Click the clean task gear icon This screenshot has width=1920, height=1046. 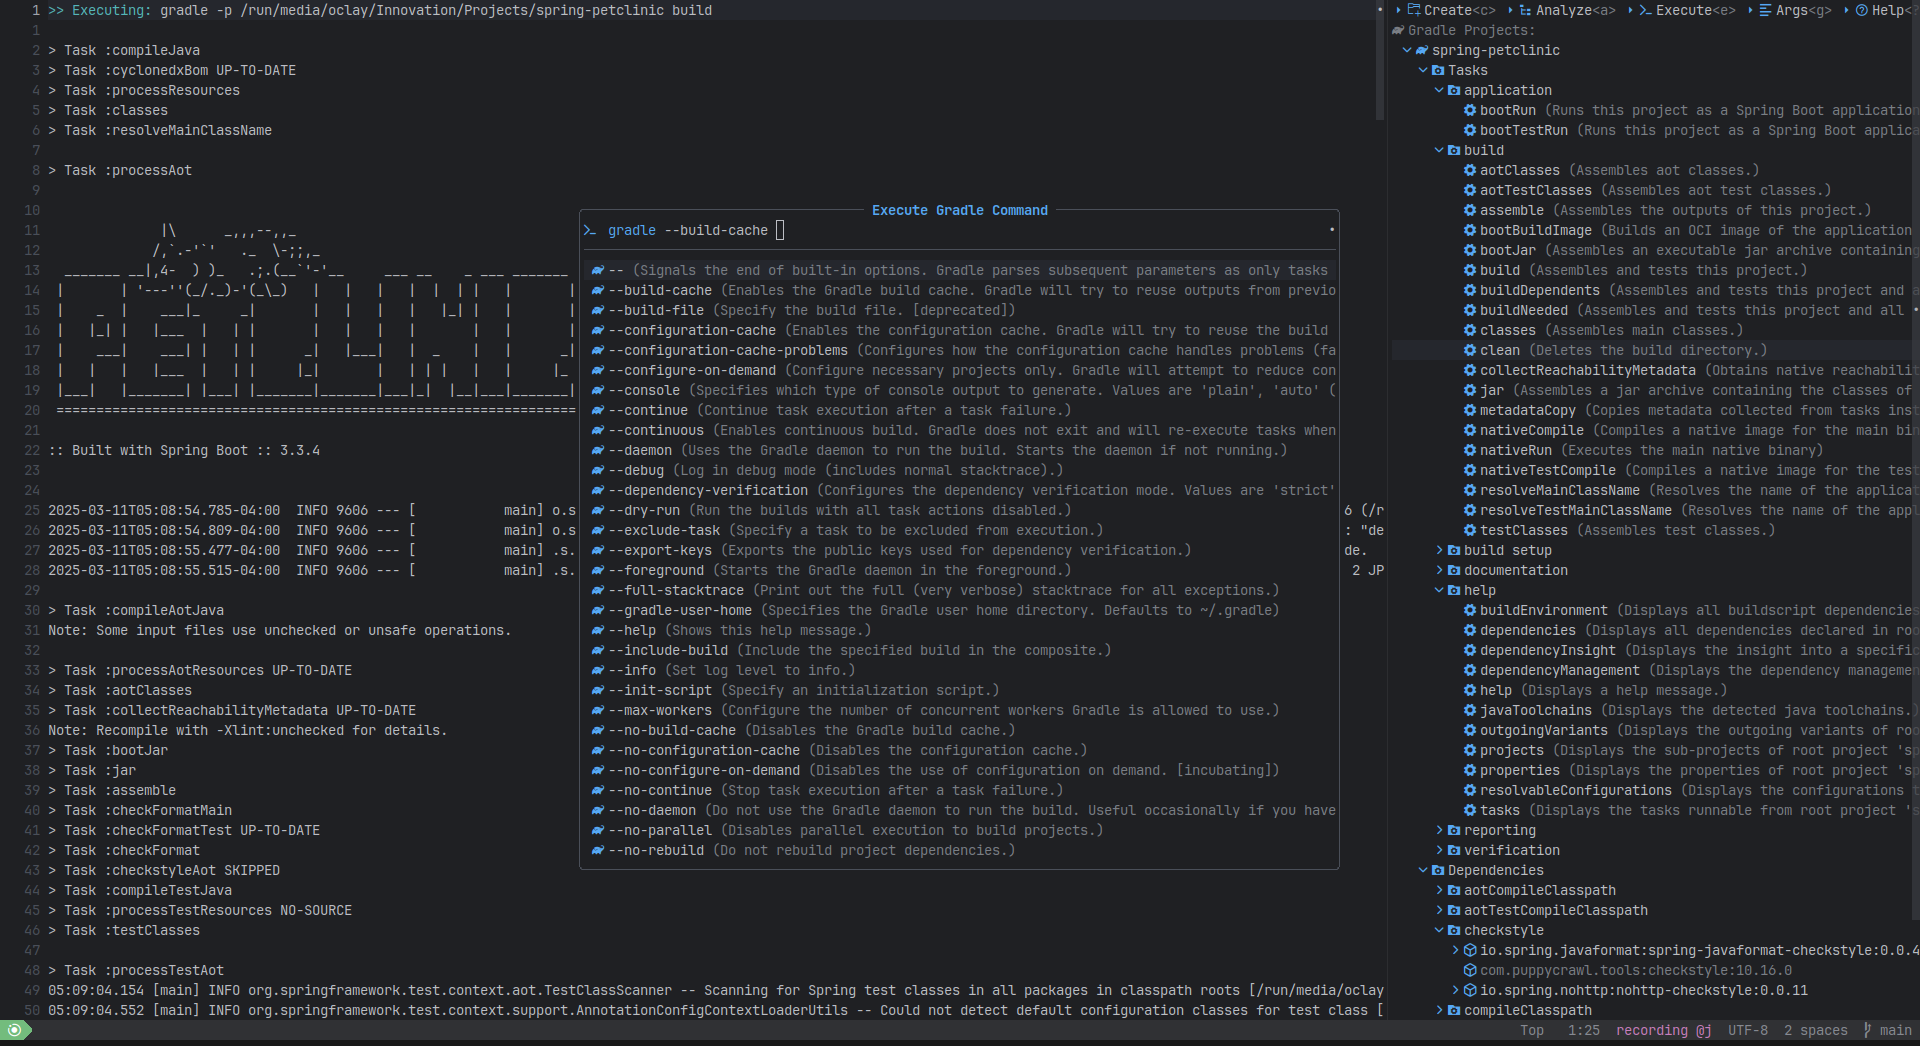(x=1470, y=350)
